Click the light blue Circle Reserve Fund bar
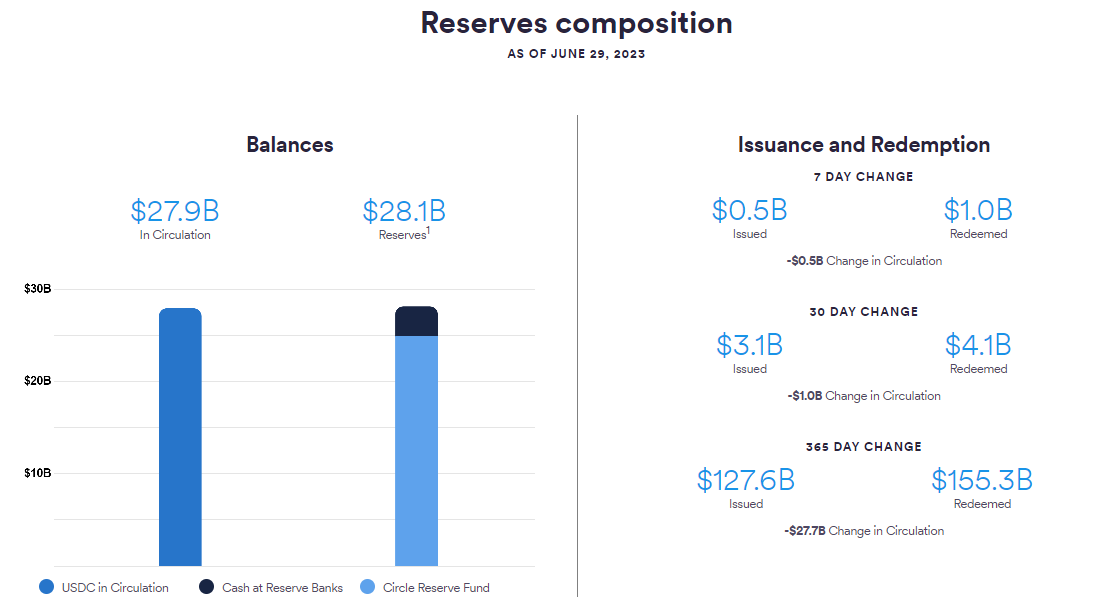This screenshot has width=1109, height=616. click(x=416, y=450)
